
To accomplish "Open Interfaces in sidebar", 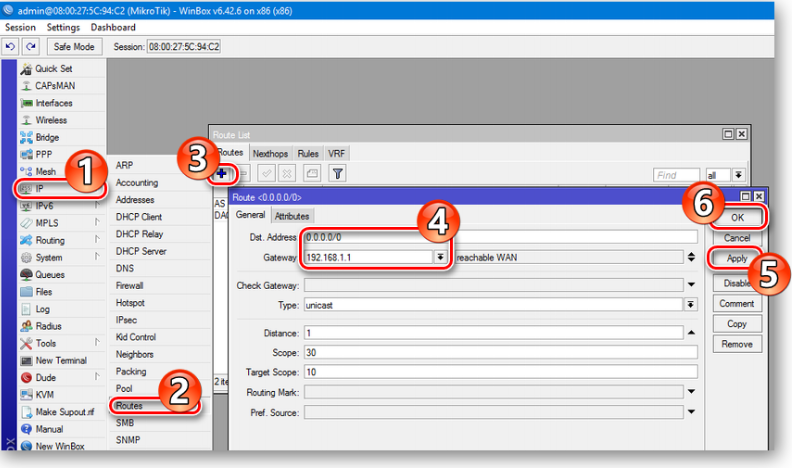I will (x=62, y=103).
